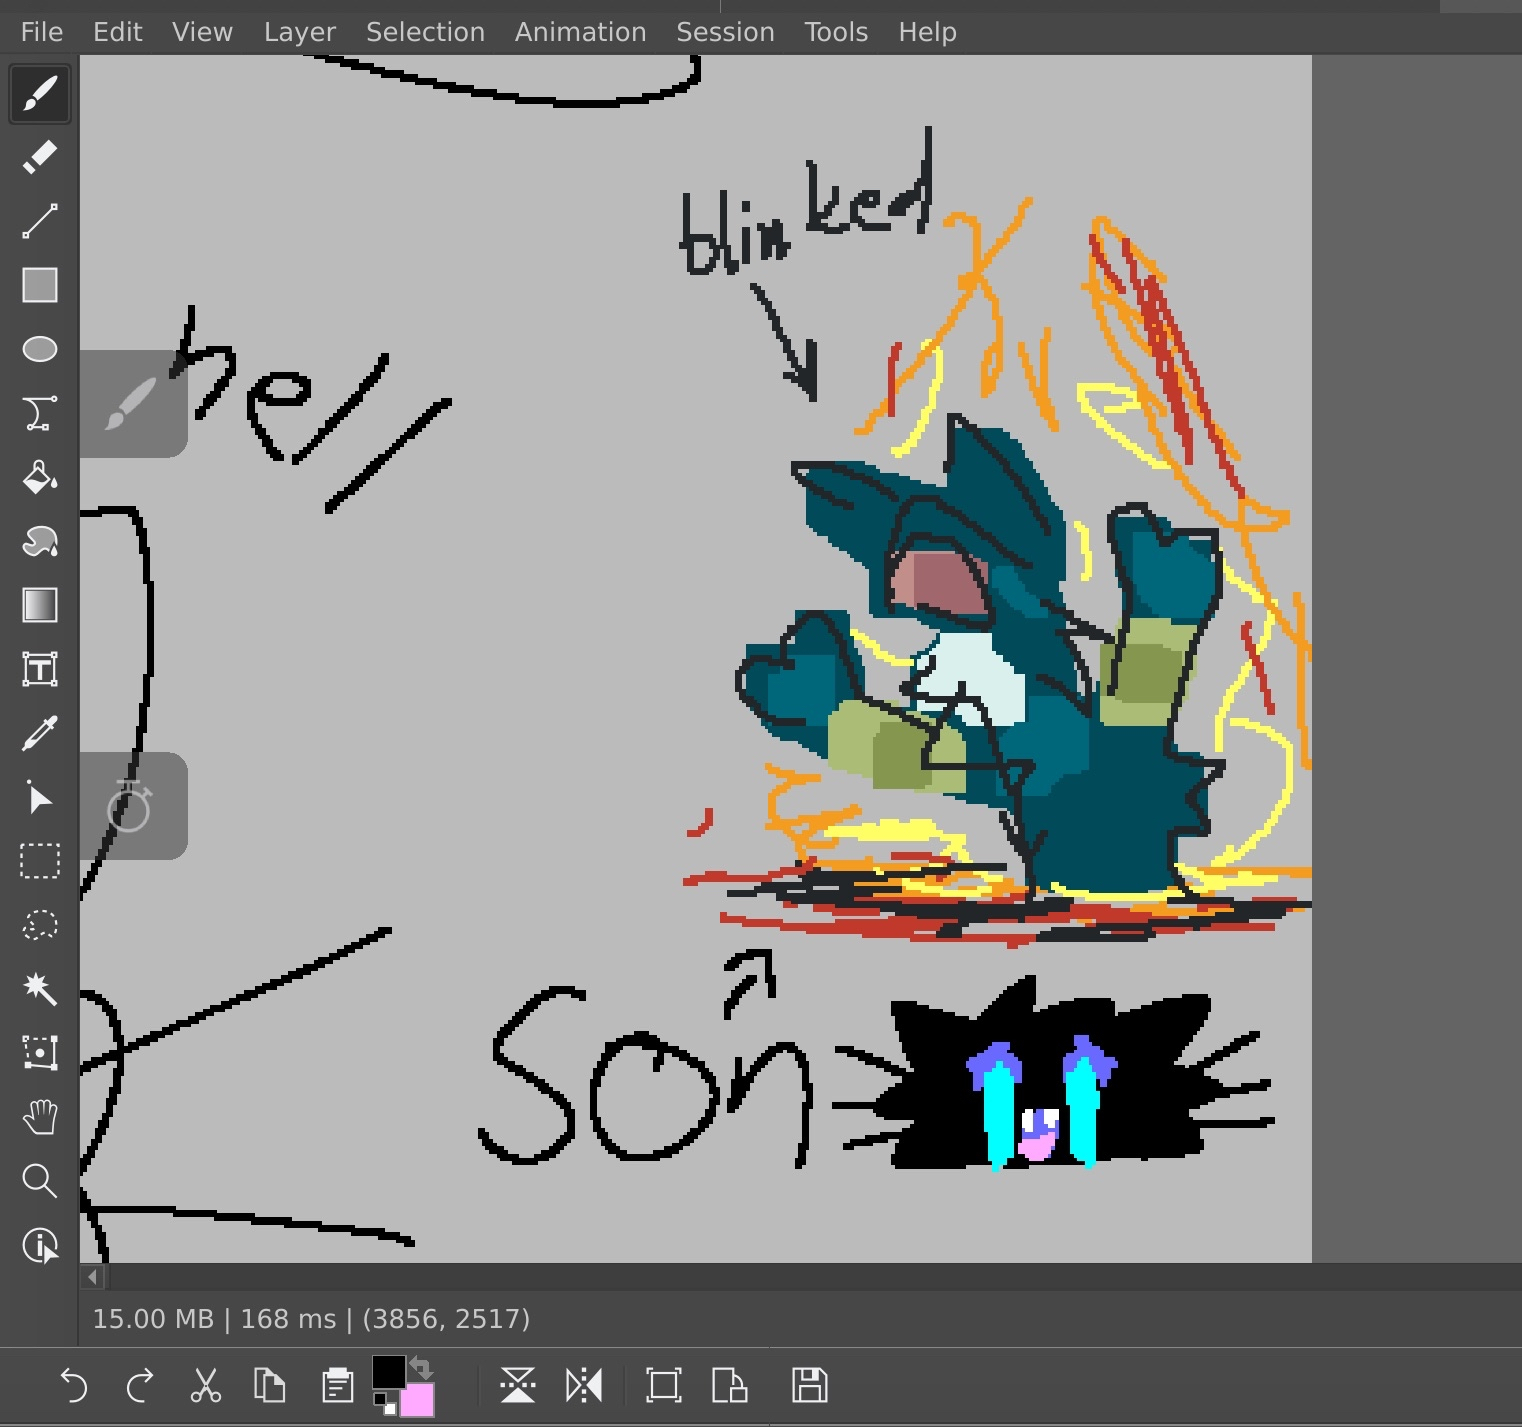
Task: Select the Freehand brush tool
Action: pyautogui.click(x=40, y=94)
